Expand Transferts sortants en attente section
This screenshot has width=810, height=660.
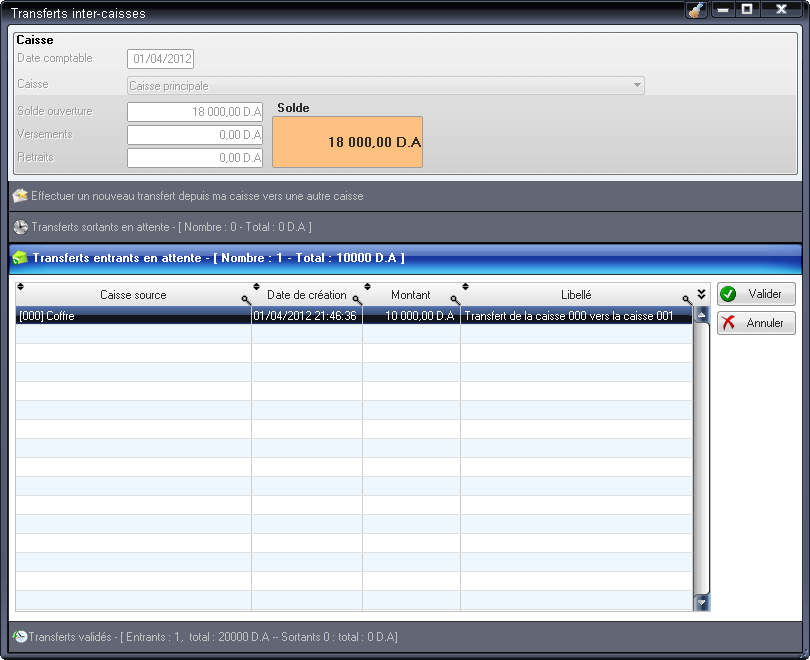[170, 227]
